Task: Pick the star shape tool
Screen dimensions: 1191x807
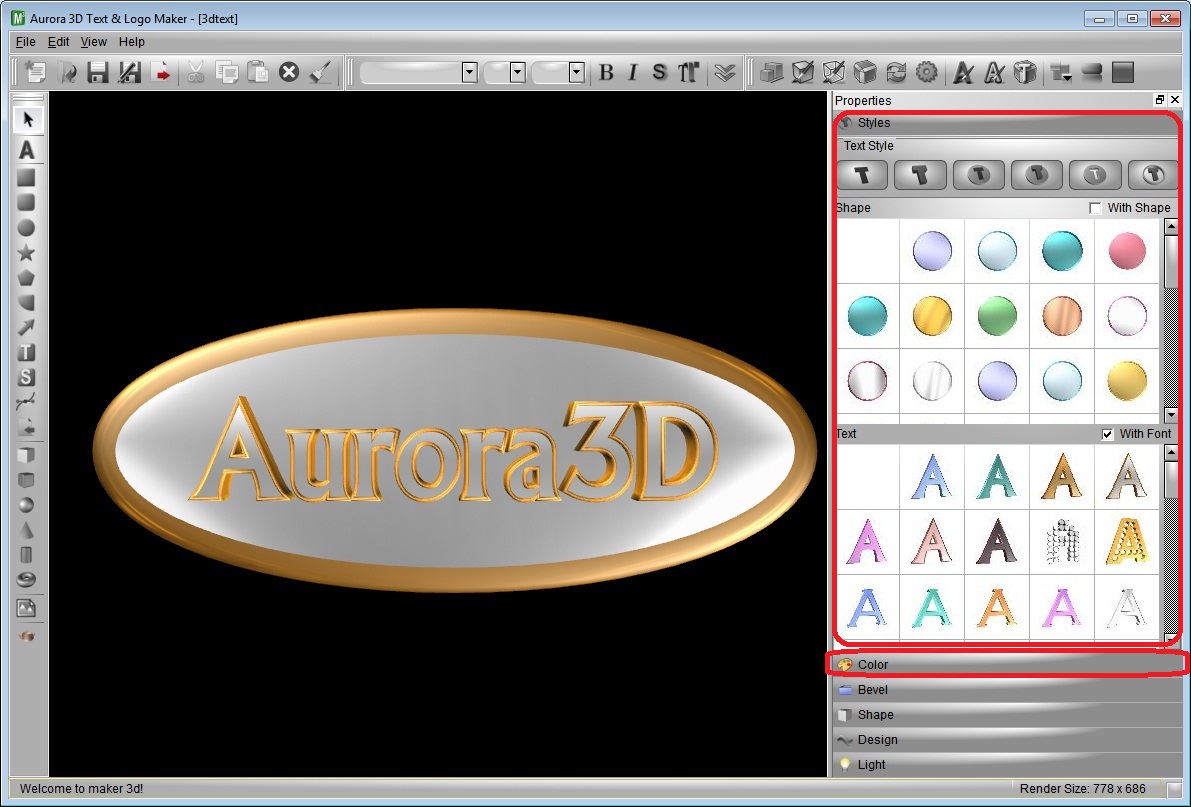Action: 28,251
